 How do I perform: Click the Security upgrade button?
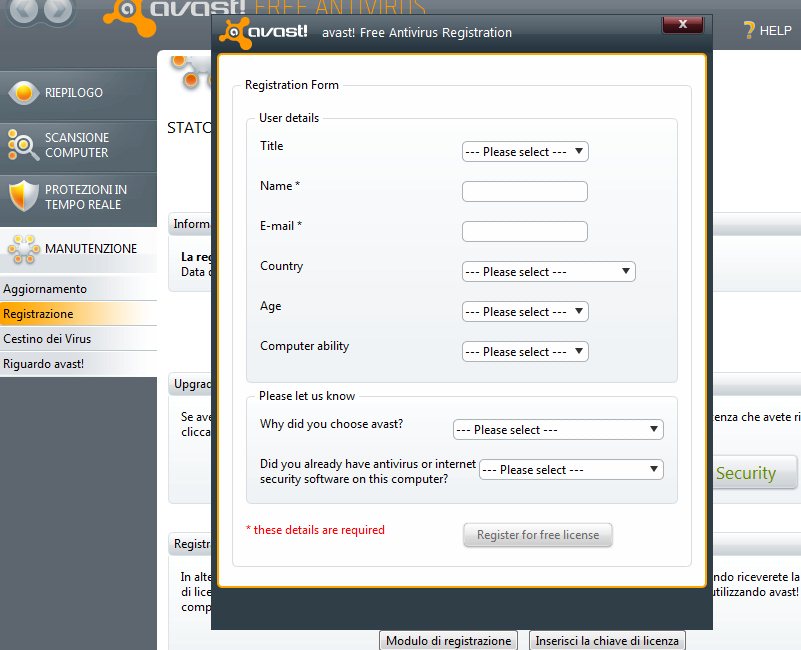pos(755,473)
